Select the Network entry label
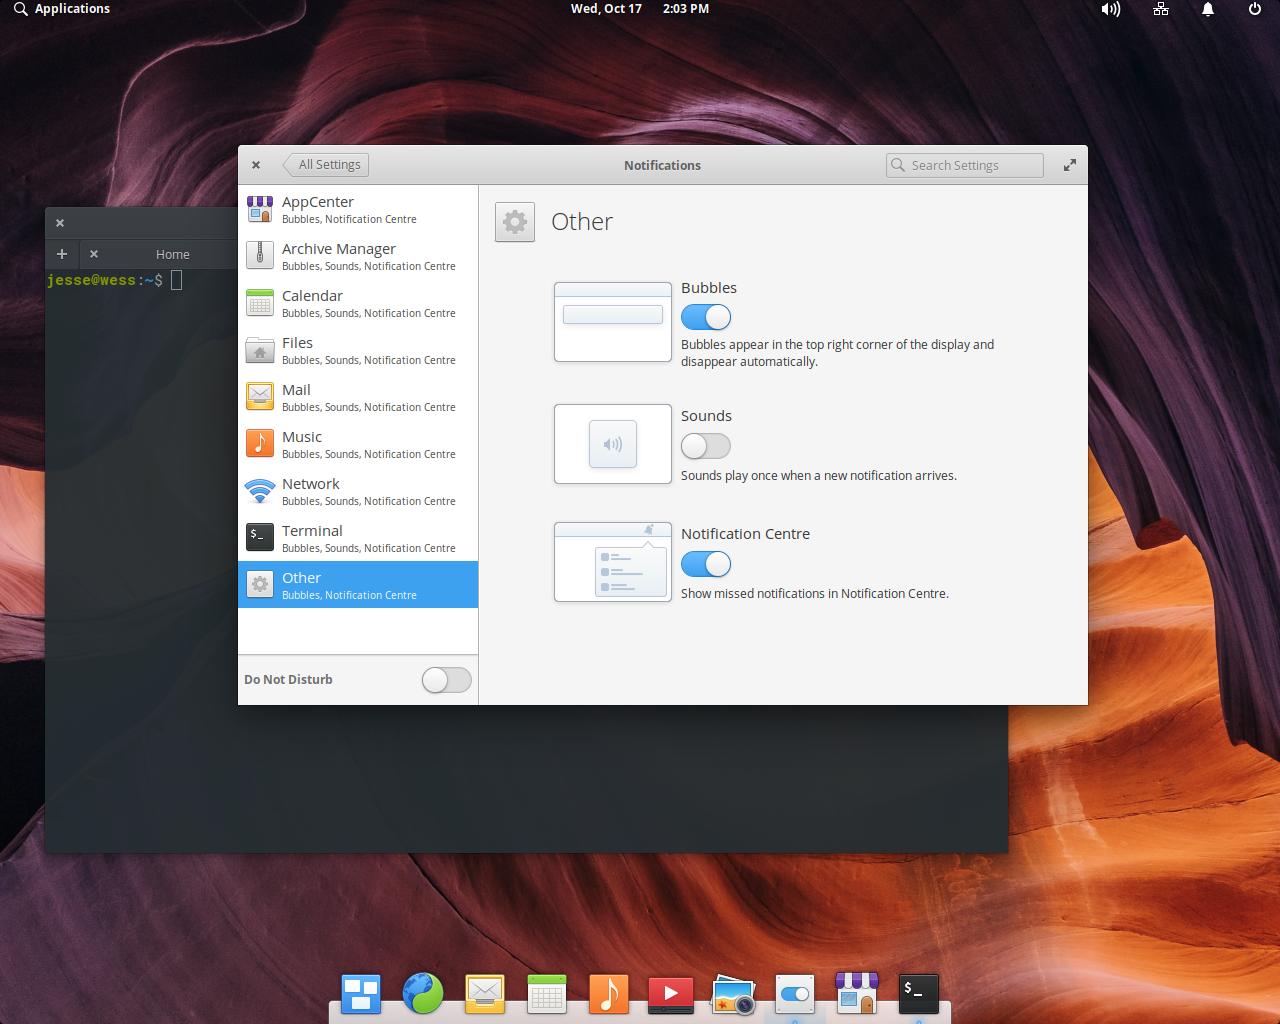Image resolution: width=1280 pixels, height=1024 pixels. (x=310, y=484)
